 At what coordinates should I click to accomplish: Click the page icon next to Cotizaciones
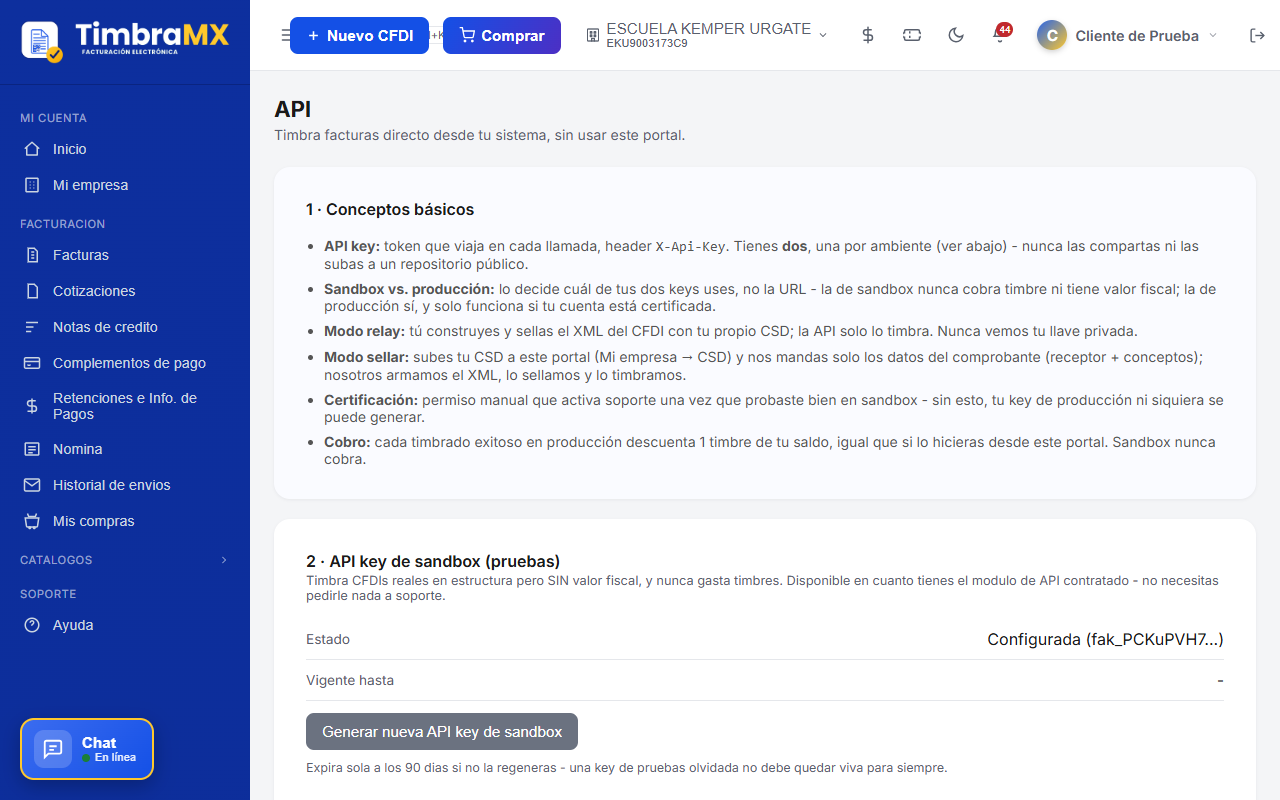click(32, 291)
